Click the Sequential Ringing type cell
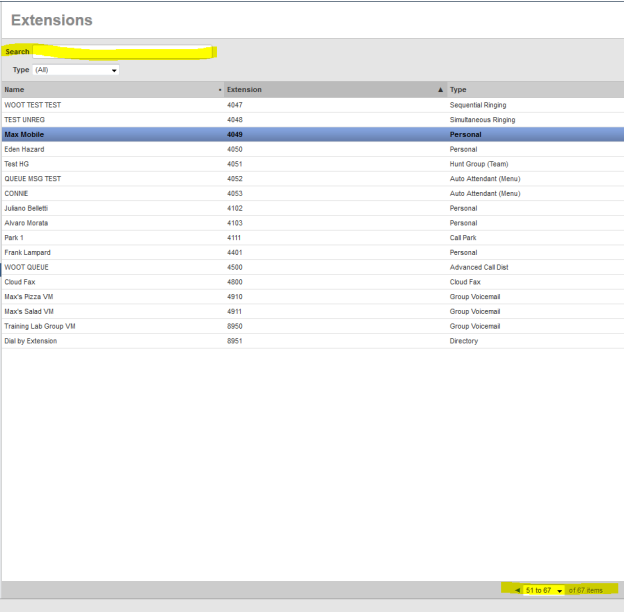This screenshot has height=613, width=625. coord(478,105)
